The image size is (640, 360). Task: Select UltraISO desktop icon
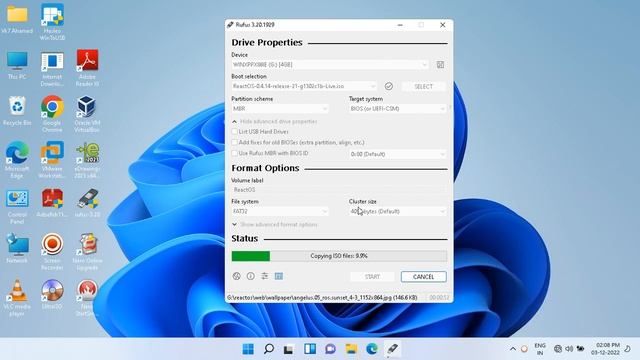[52, 294]
